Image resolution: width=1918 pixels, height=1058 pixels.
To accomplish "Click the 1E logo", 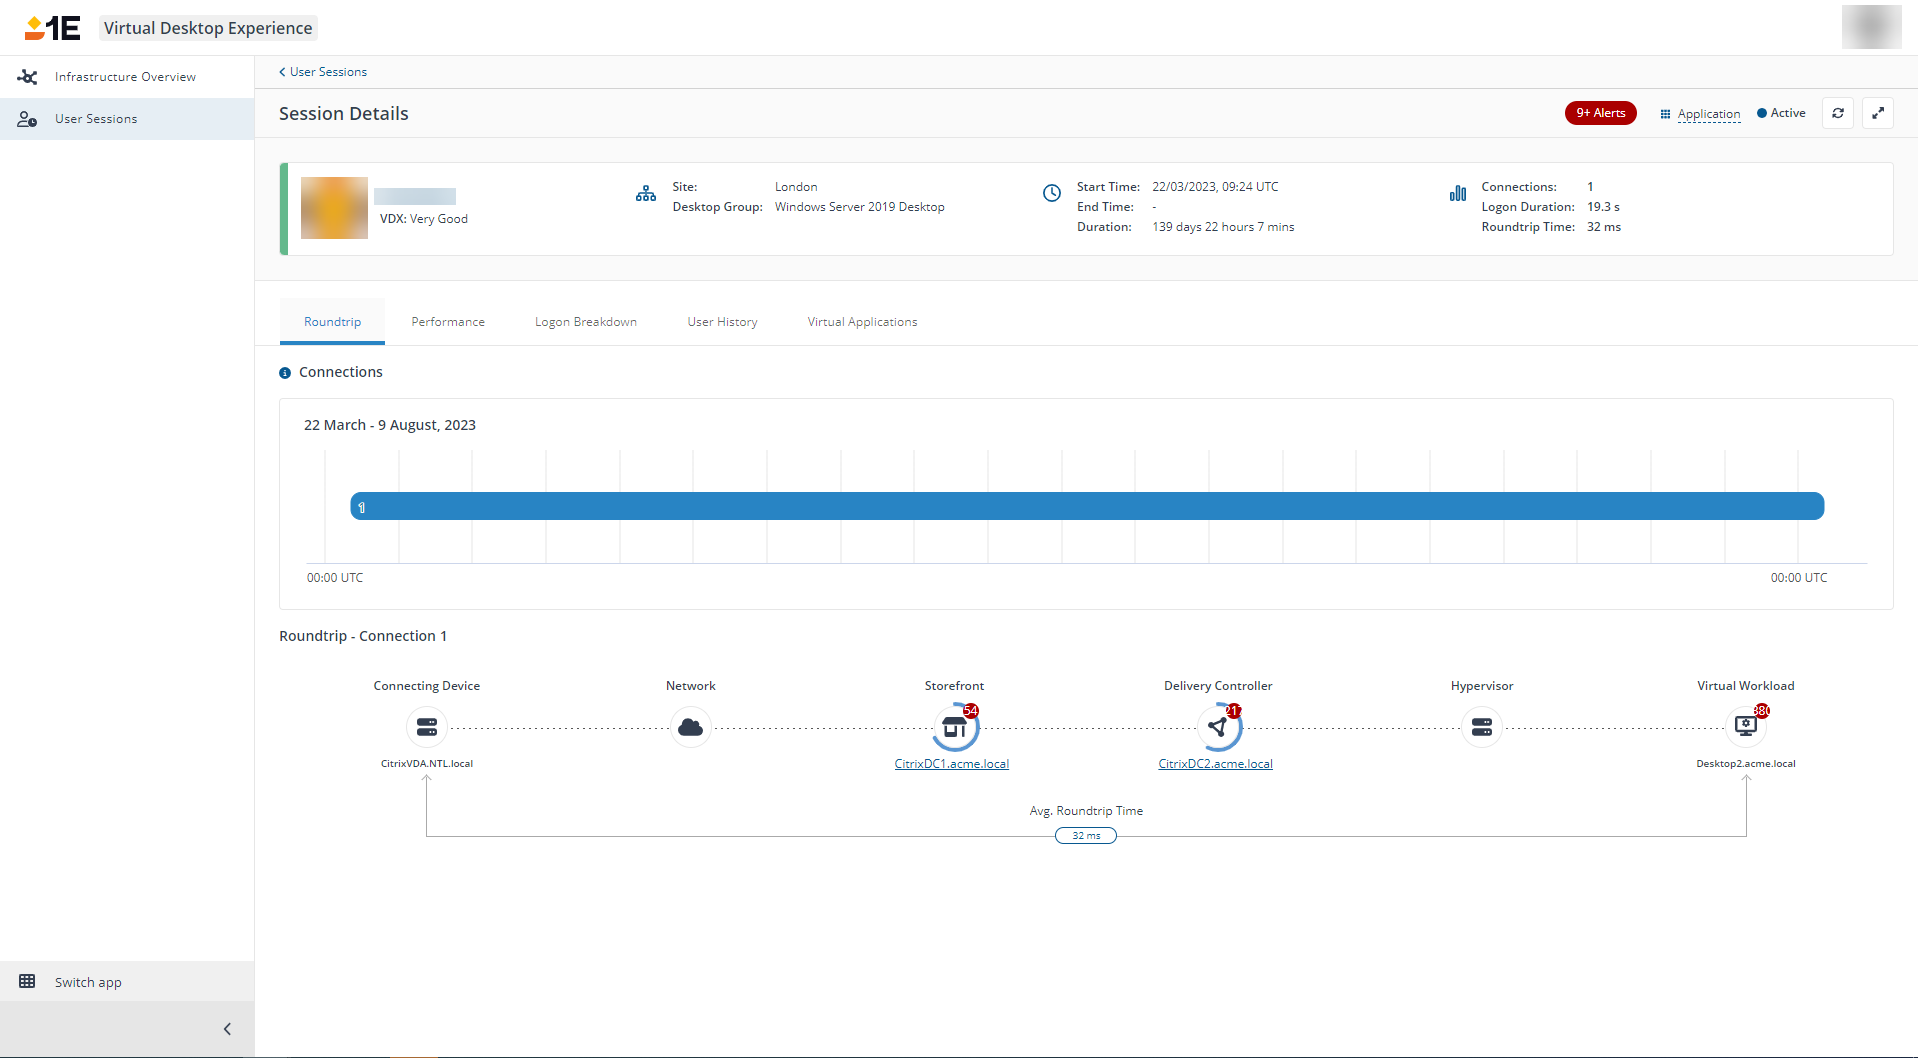I will tap(52, 28).
